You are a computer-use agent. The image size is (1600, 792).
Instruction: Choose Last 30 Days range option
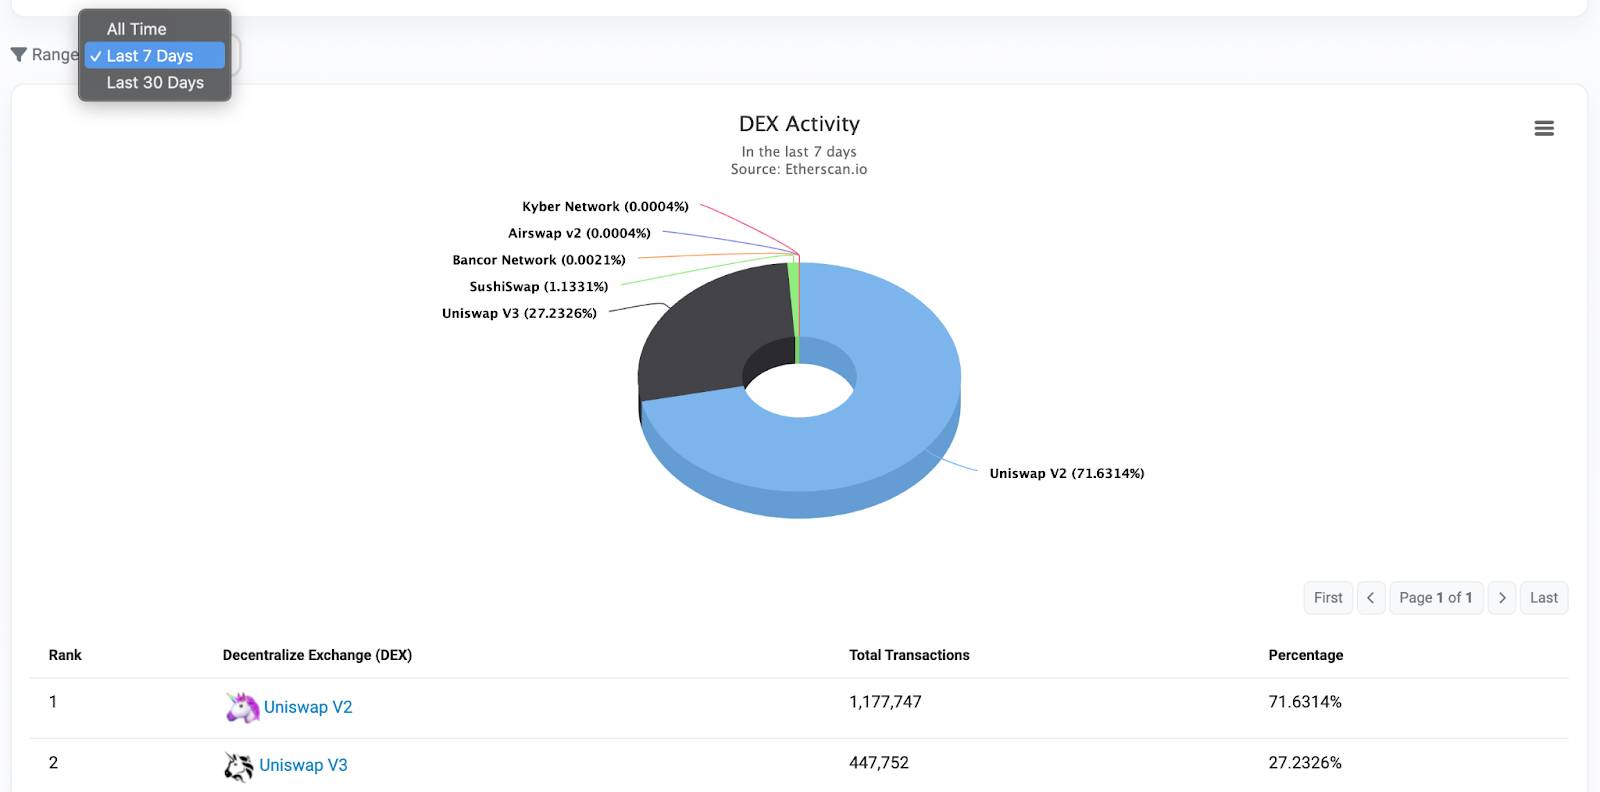[x=155, y=83]
